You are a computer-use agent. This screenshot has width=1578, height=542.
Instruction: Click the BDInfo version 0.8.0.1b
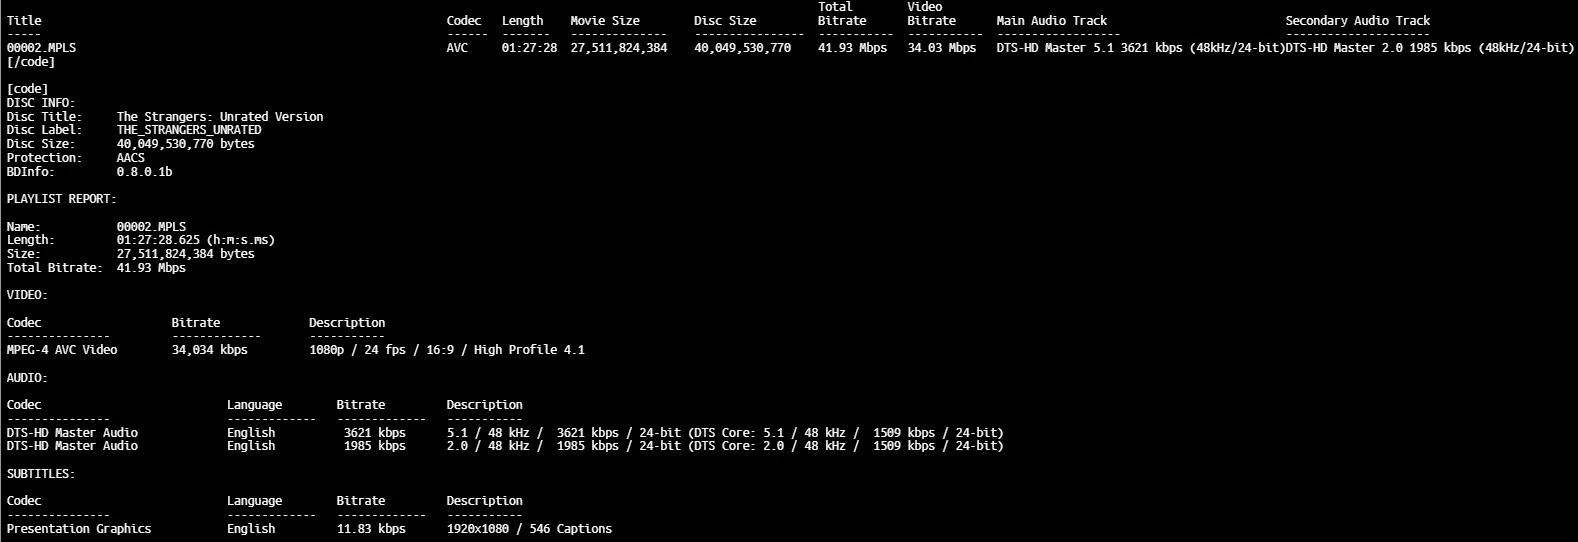click(x=144, y=172)
